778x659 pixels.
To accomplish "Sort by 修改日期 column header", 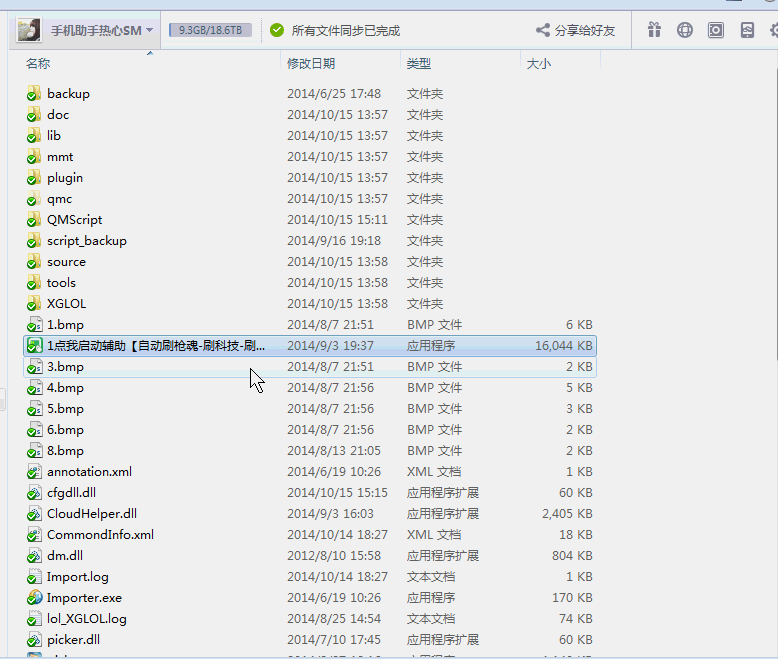I will point(311,64).
